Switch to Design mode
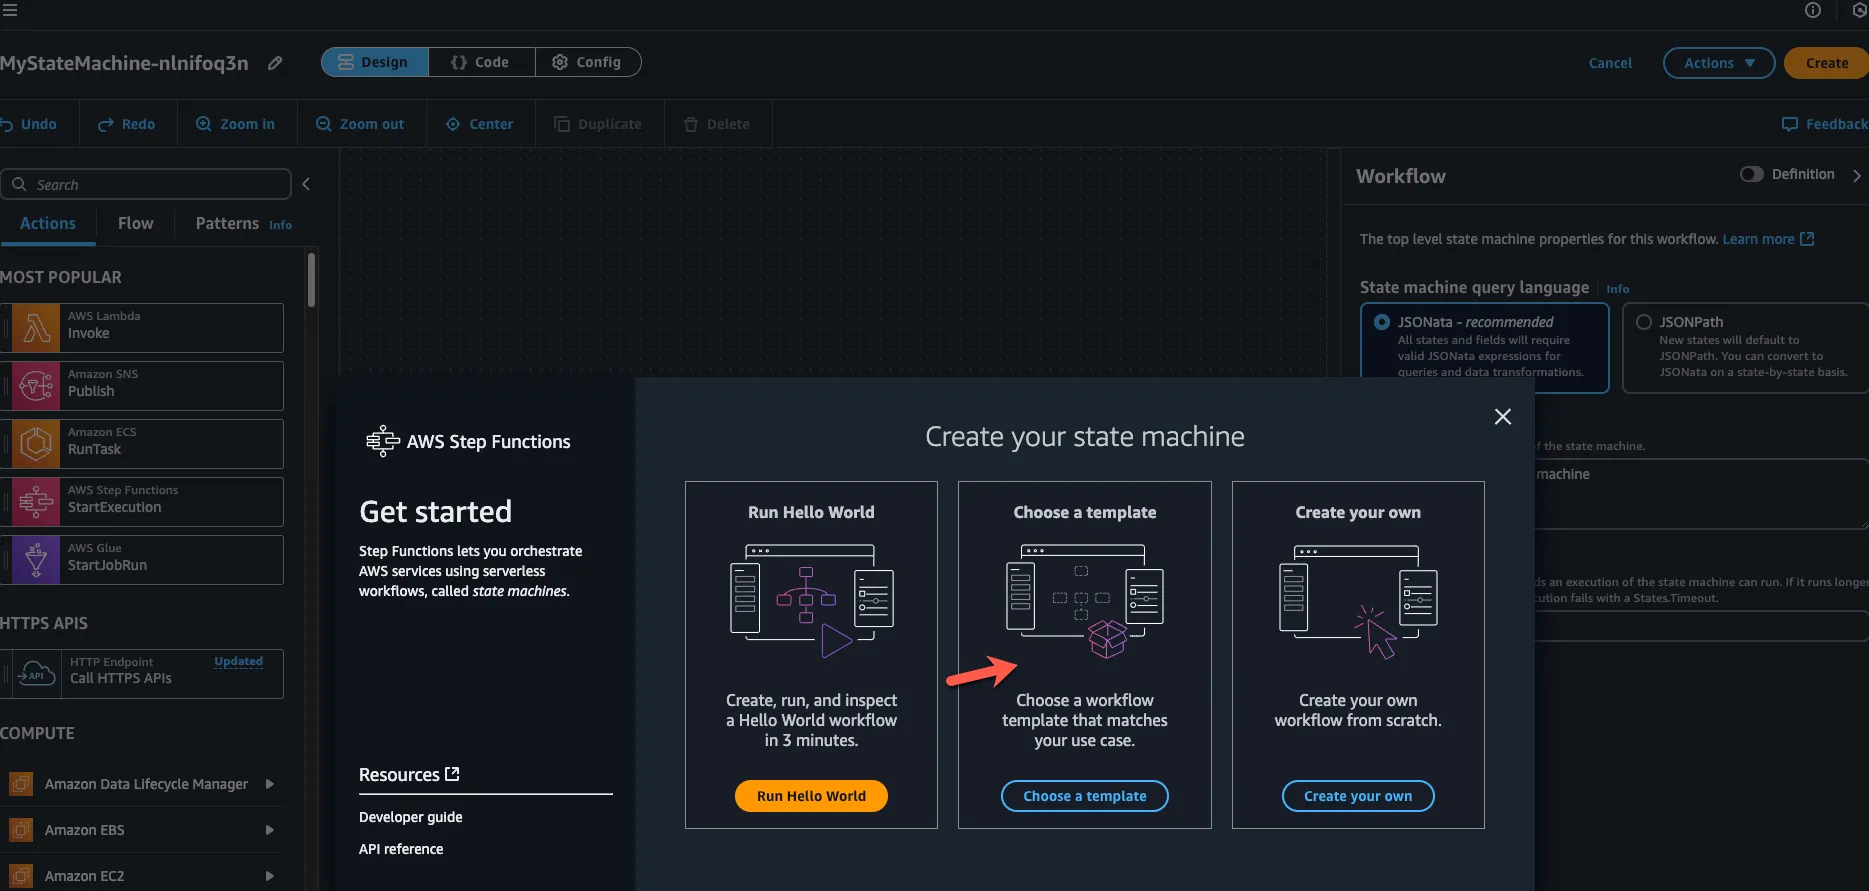The height and width of the screenshot is (891, 1869). pyautogui.click(x=375, y=62)
